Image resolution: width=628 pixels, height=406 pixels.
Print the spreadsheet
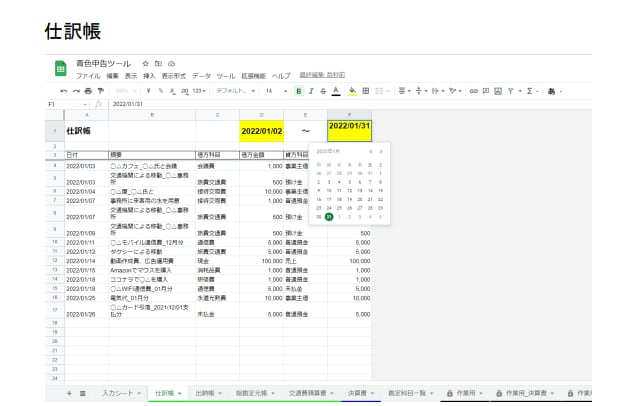(x=88, y=91)
